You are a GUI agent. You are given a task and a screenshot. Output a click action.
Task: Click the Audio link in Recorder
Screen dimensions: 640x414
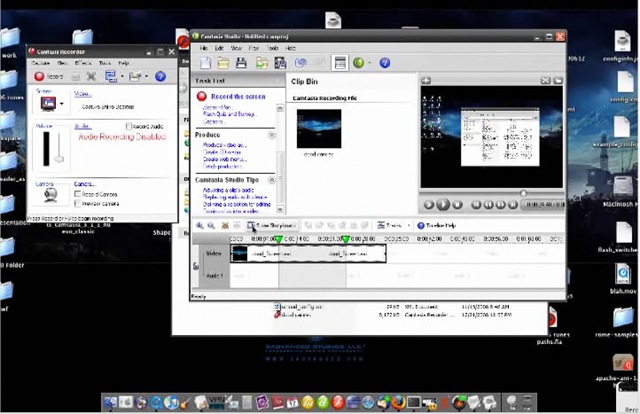tap(82, 126)
